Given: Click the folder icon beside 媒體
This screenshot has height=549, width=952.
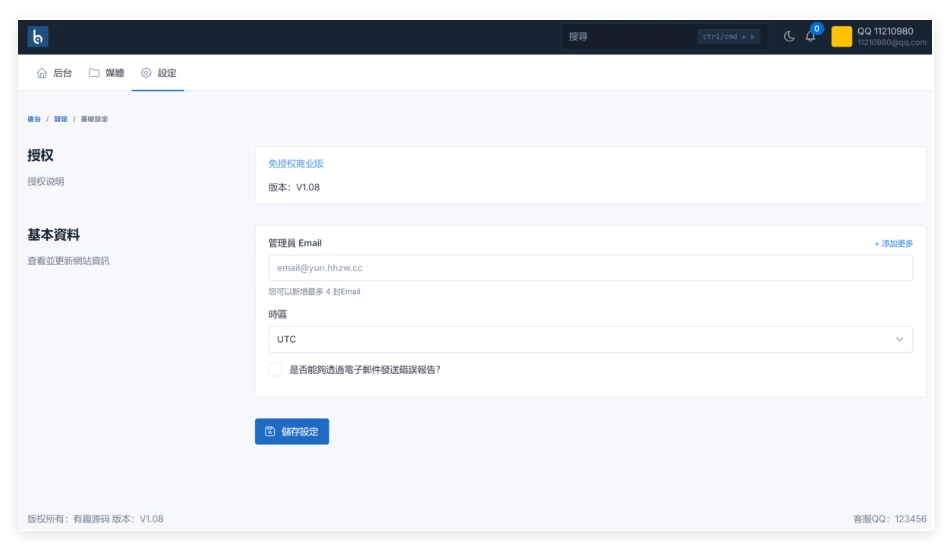Looking at the screenshot, I should click(x=94, y=73).
